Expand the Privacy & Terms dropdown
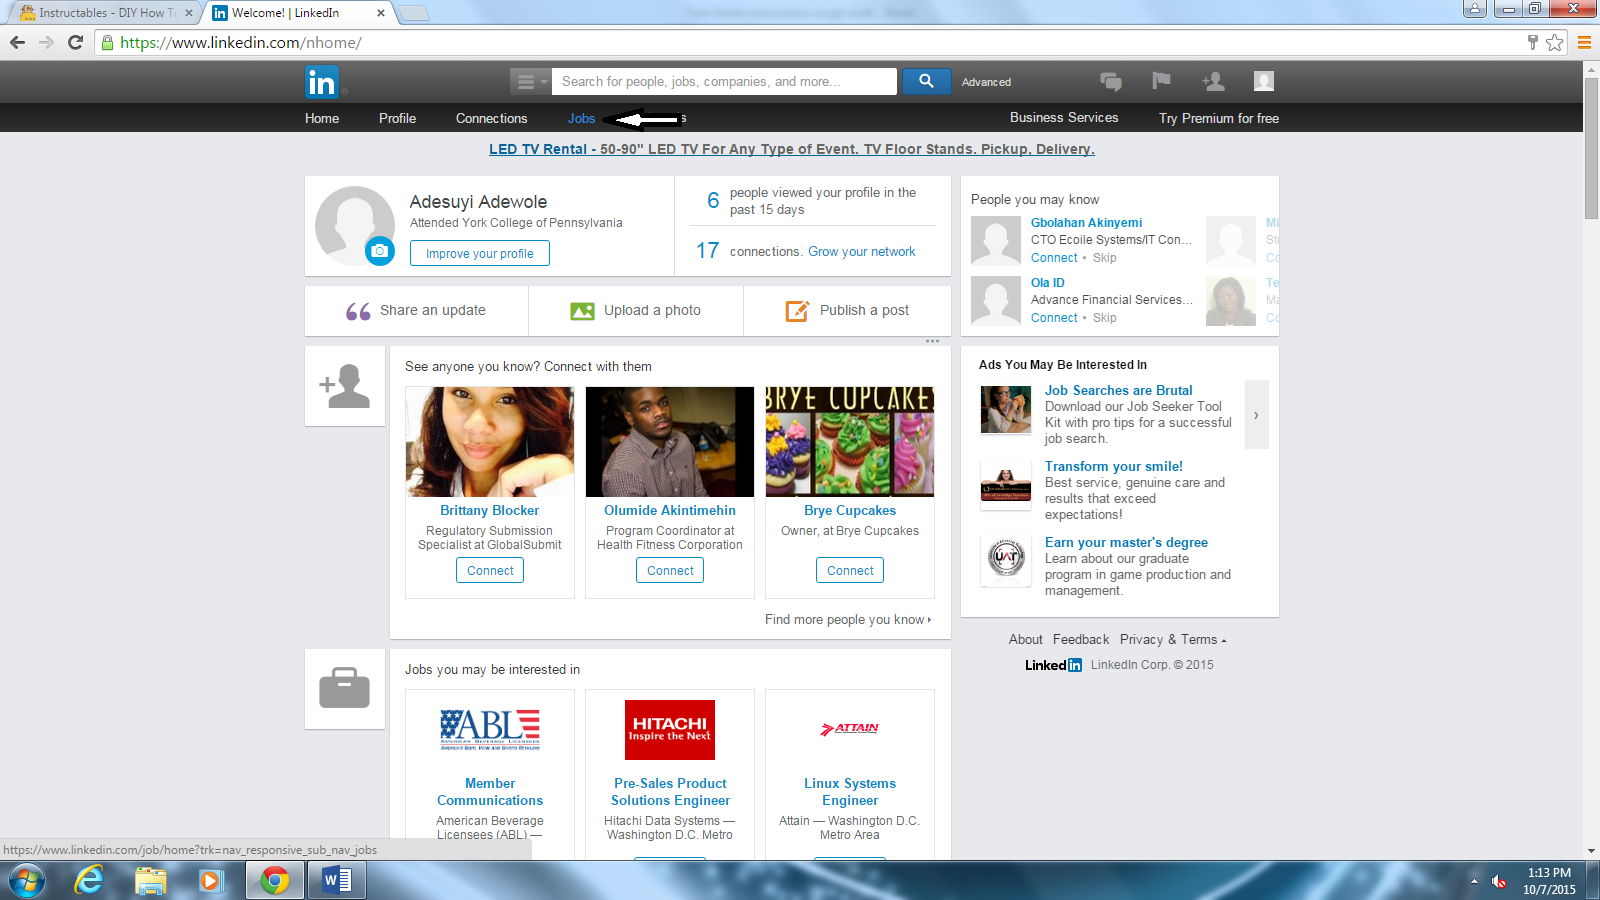The image size is (1600, 900). pos(1172,640)
